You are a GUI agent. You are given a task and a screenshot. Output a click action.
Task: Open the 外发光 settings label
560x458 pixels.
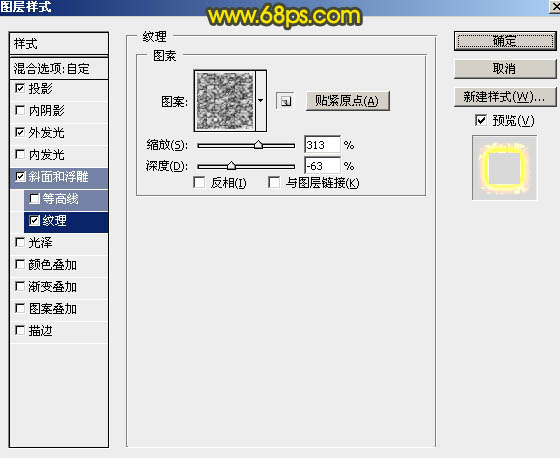46,133
